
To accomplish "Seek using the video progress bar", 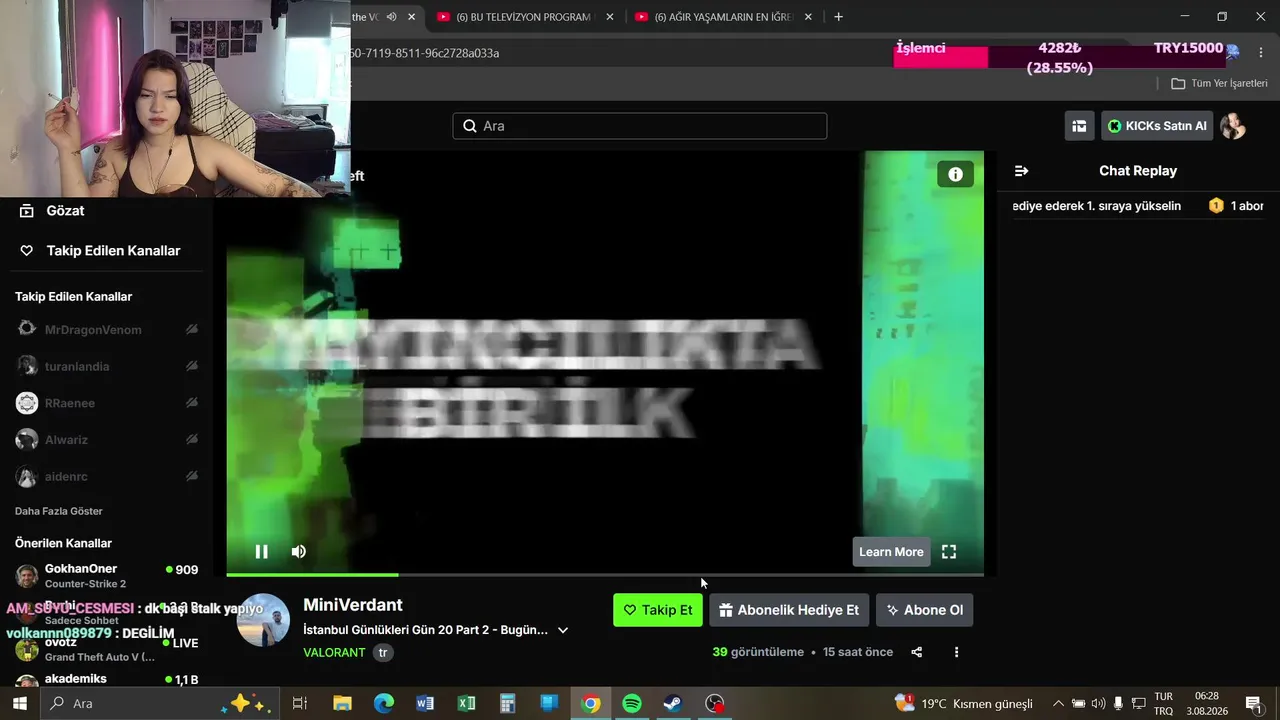I will [x=605, y=574].
